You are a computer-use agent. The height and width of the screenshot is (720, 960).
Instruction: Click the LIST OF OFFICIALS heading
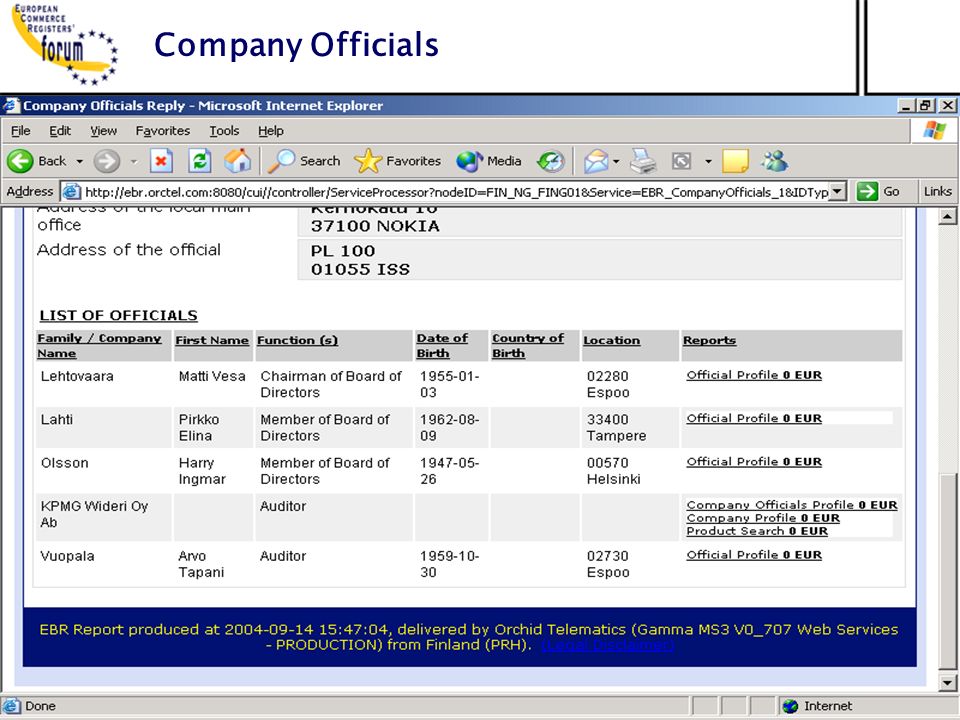(119, 315)
